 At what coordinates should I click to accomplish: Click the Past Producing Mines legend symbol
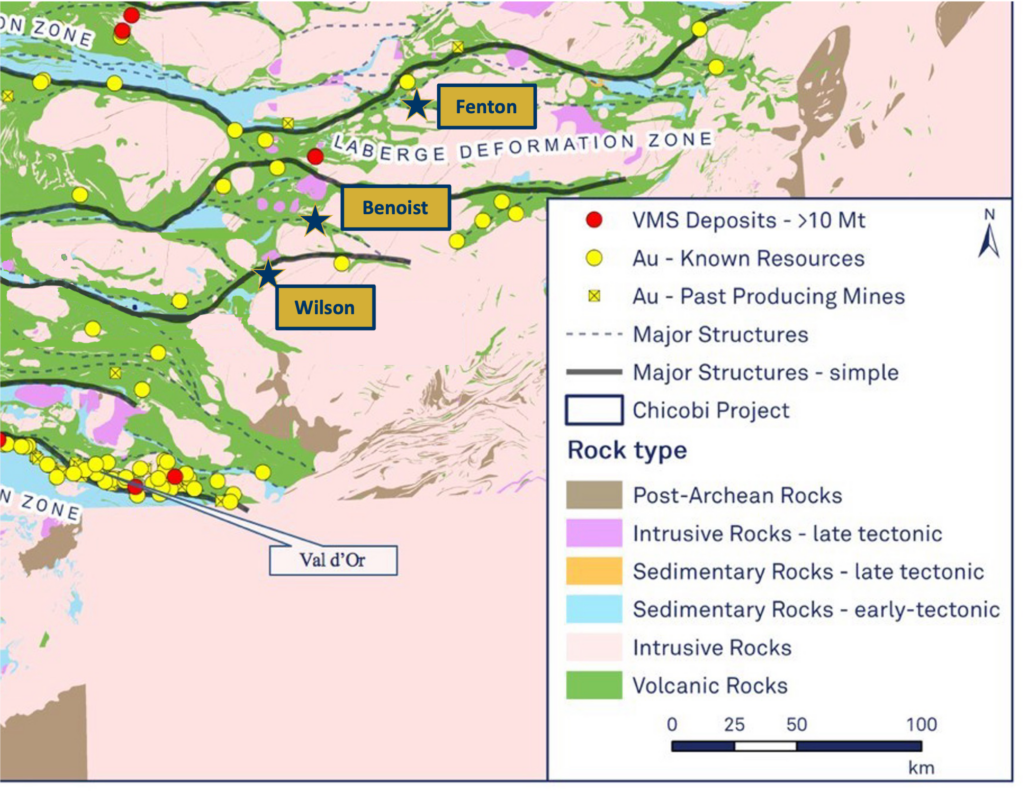pyautogui.click(x=593, y=297)
